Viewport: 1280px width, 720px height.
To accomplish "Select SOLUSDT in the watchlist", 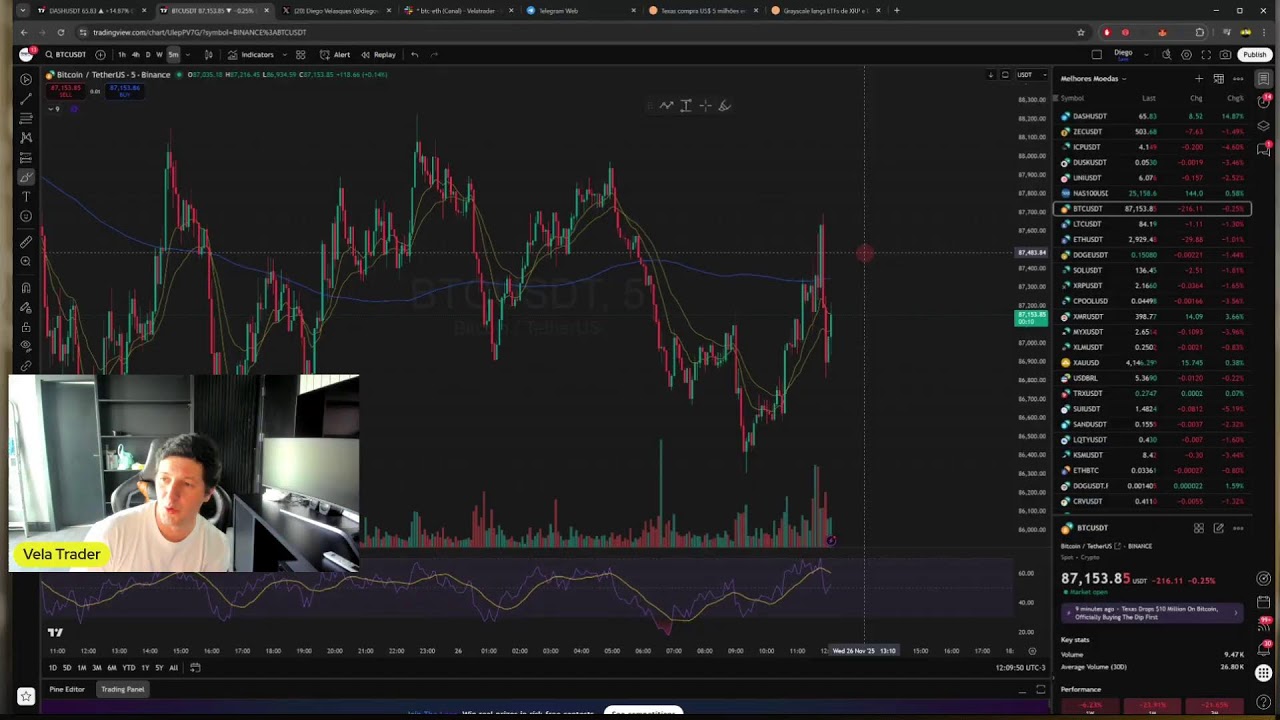I will [x=1152, y=270].
